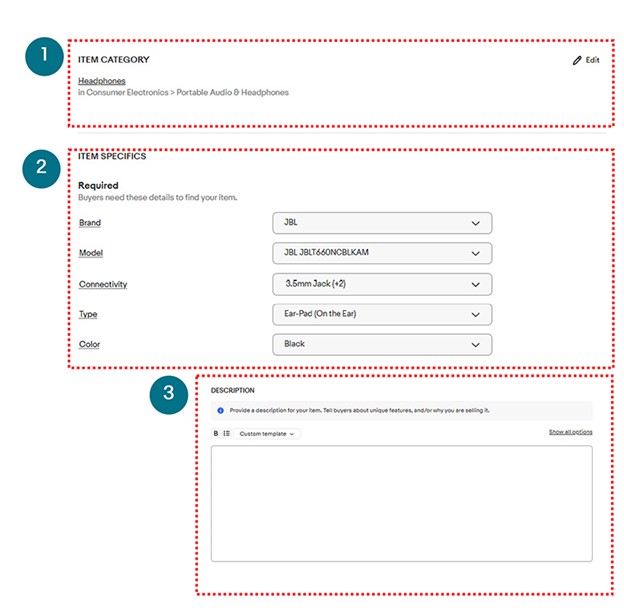Click the Model label link
Screen dimensions: 624x611
[x=91, y=253]
